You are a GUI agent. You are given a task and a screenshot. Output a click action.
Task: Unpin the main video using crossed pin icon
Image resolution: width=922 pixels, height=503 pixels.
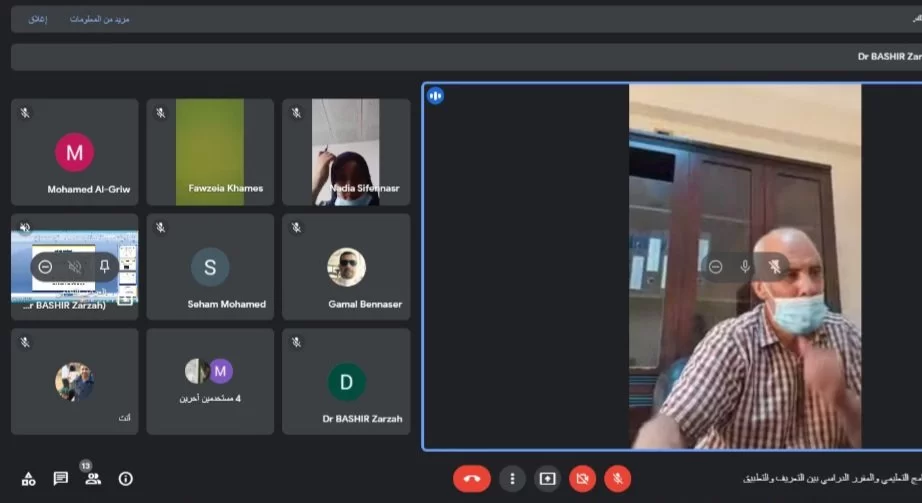click(775, 267)
